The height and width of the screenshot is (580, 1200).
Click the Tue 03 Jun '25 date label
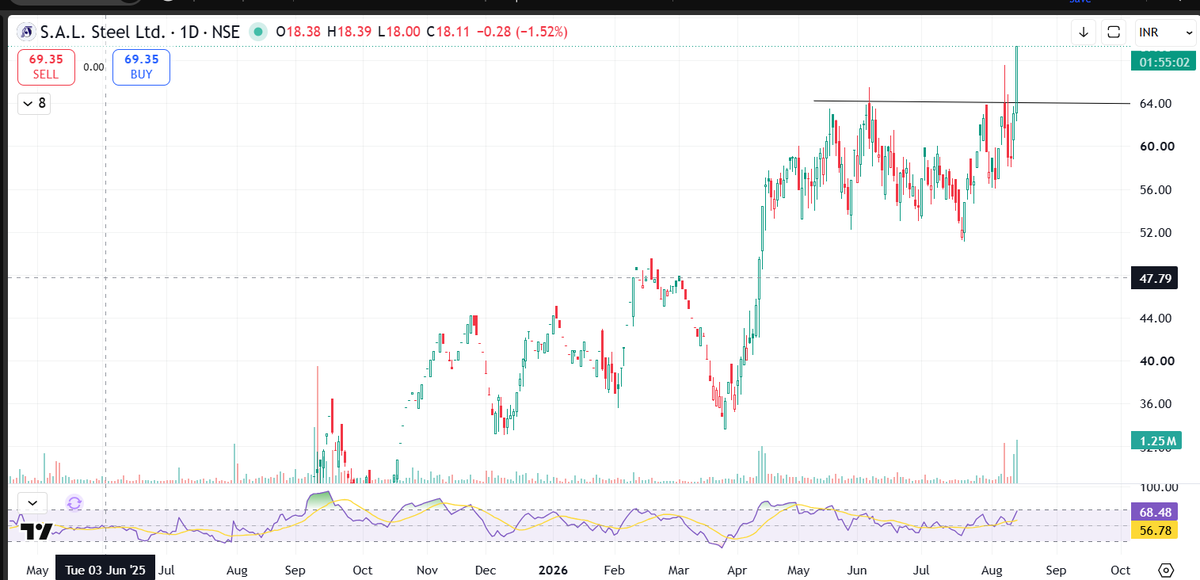click(x=106, y=570)
